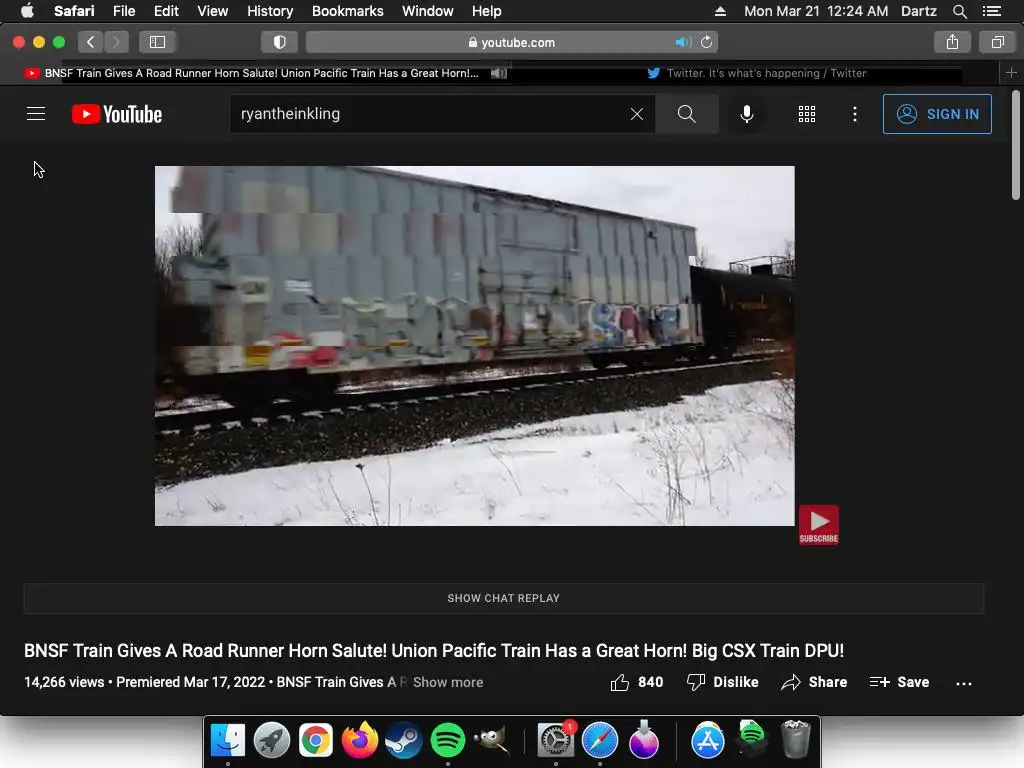This screenshot has height=768, width=1024.
Task: Open the History menu
Action: [270, 11]
